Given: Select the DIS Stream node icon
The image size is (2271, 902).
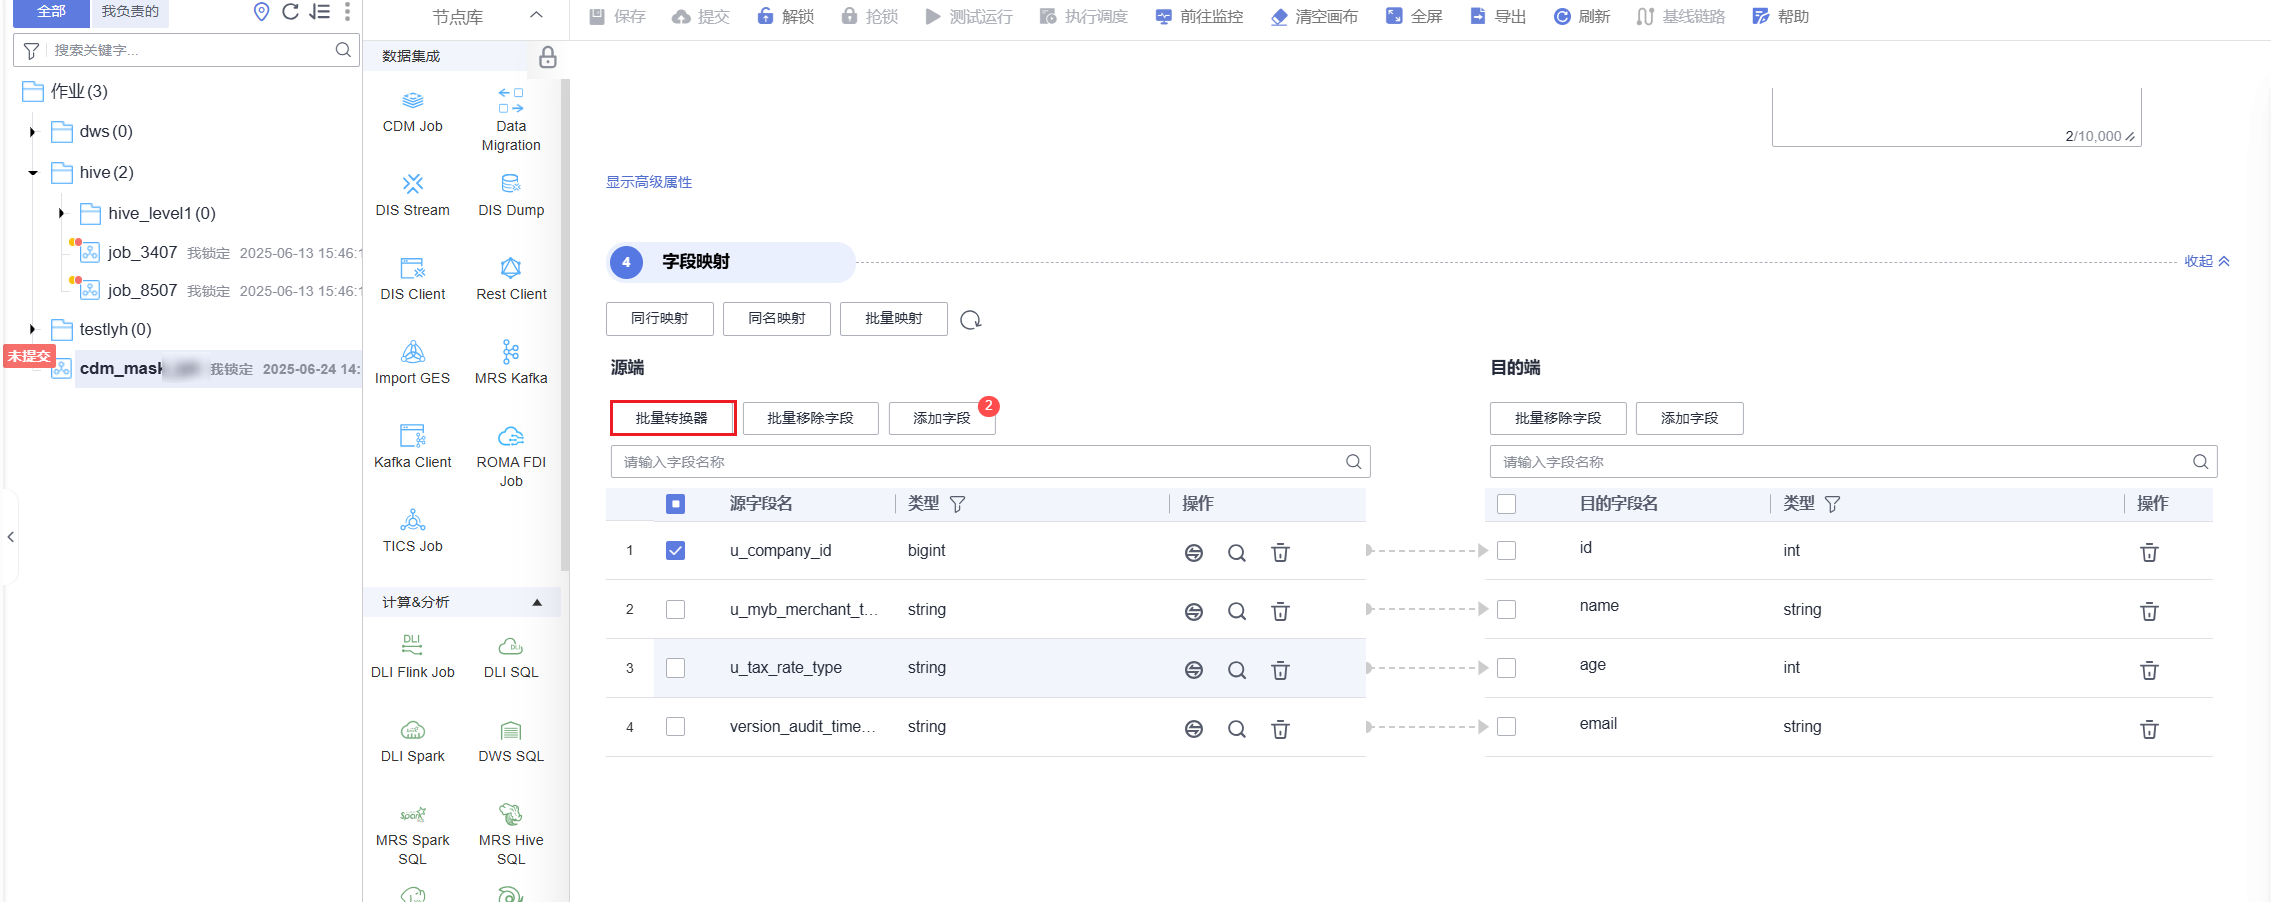Looking at the screenshot, I should pyautogui.click(x=412, y=184).
